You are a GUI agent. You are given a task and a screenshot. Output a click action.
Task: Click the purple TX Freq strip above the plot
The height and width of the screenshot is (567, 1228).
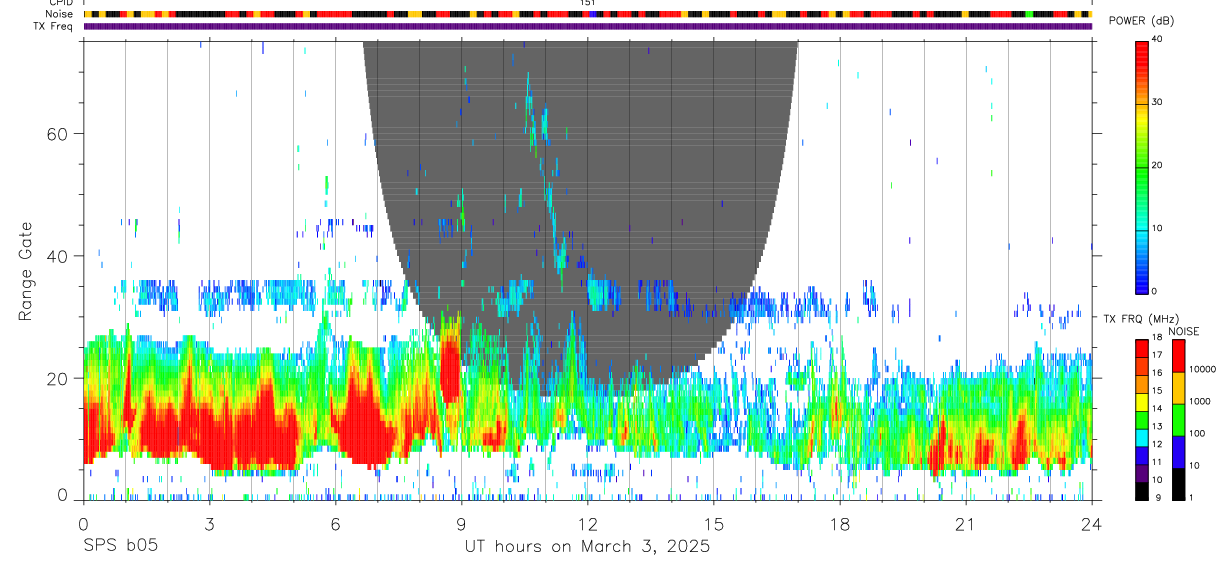pyautogui.click(x=587, y=26)
